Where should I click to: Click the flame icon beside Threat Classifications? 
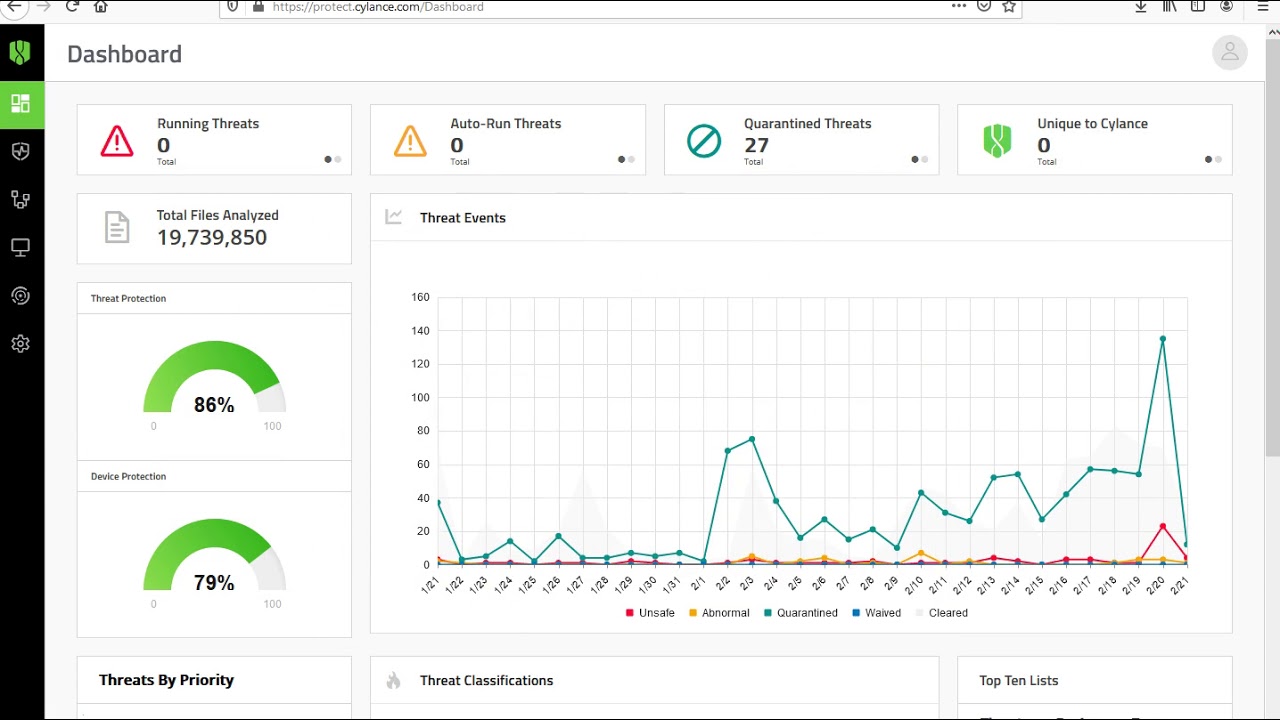(394, 680)
